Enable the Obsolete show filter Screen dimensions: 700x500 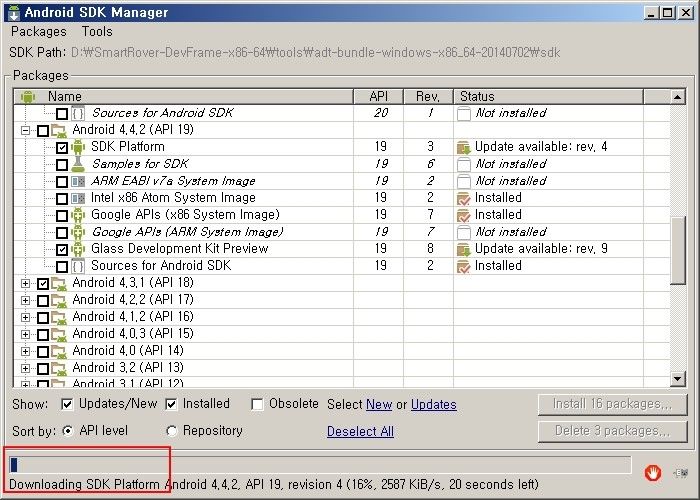coord(257,404)
